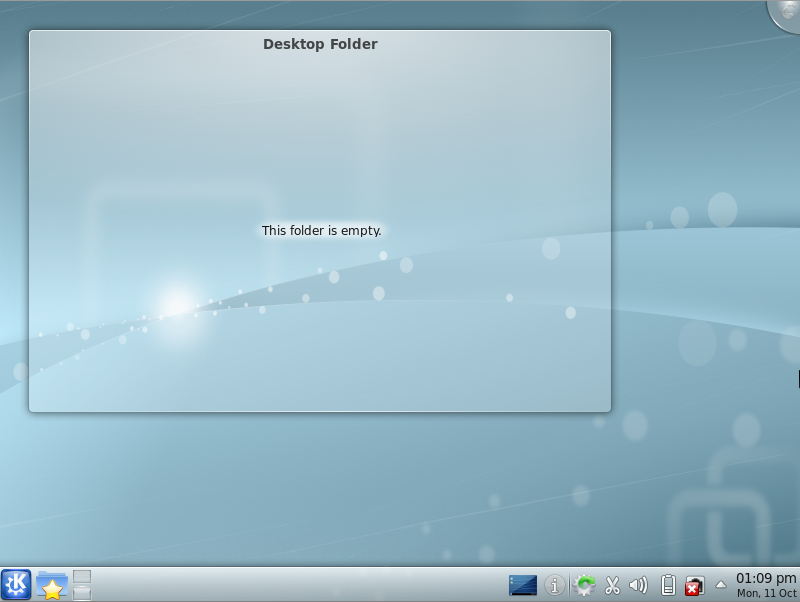Click empty space in the bottom panel
Screen dimensions: 800x602
300,585
